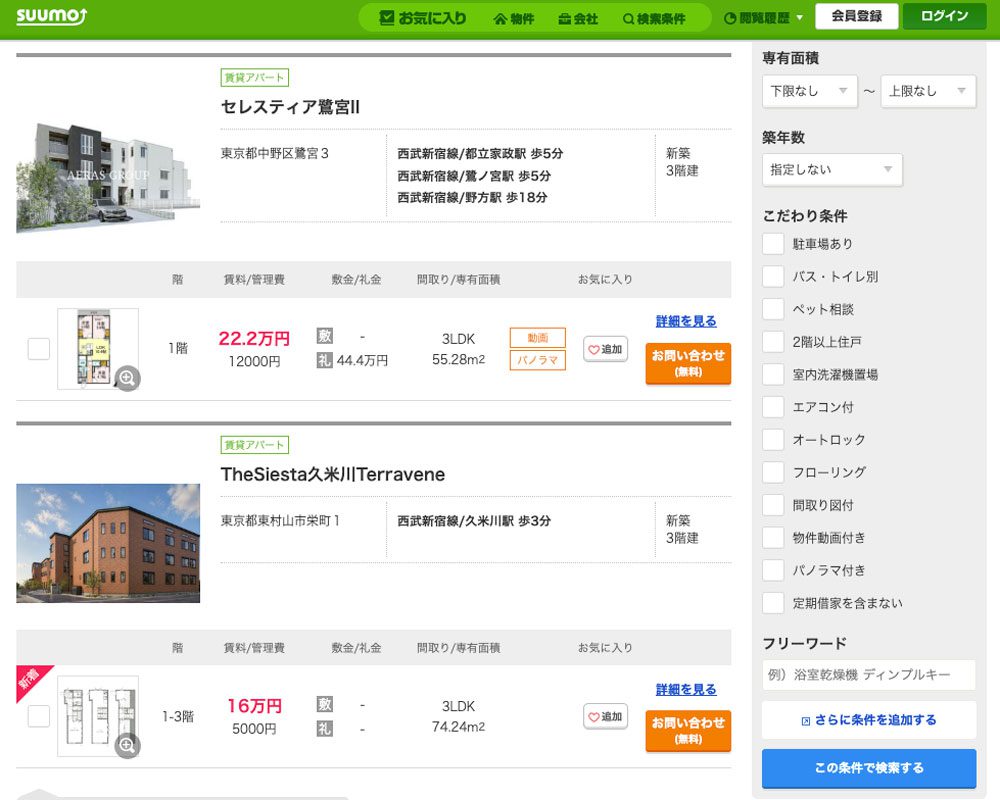Select checkbox for 16万円 room
This screenshot has width=1000, height=800.
coord(39,716)
